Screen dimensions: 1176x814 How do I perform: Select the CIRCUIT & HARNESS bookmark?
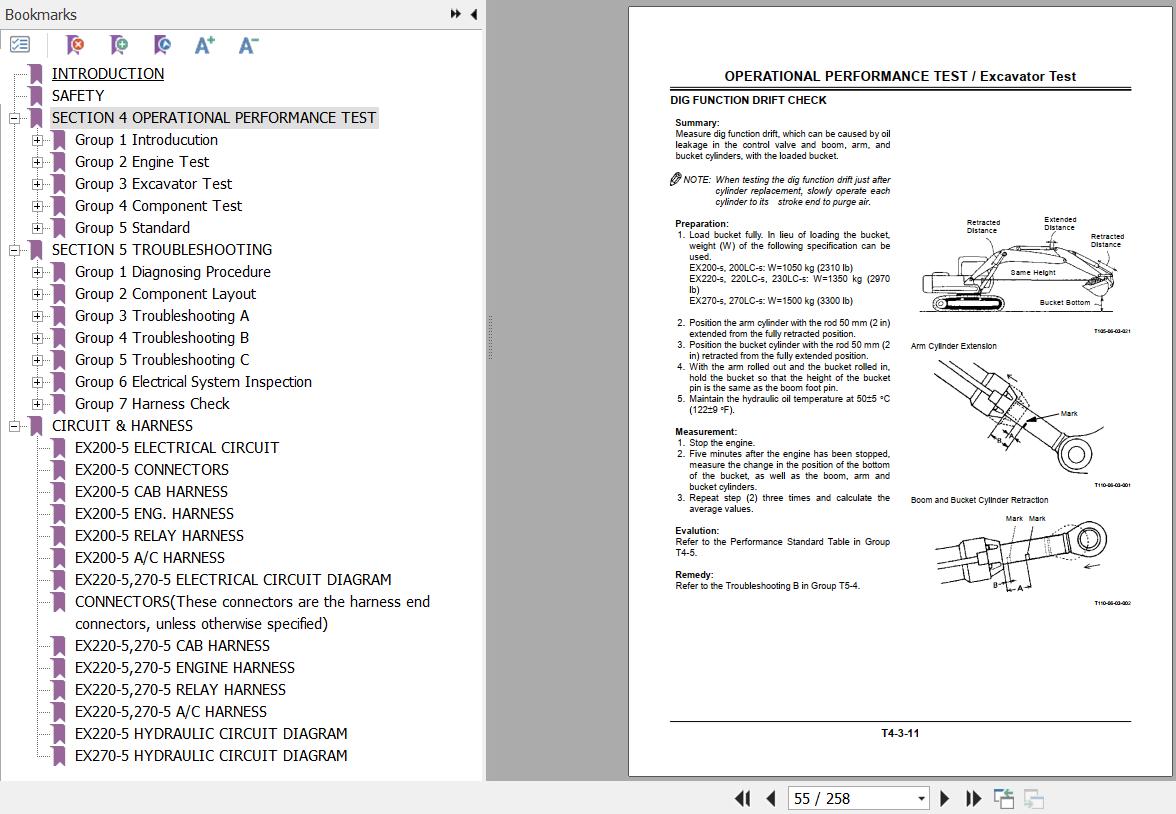[122, 426]
